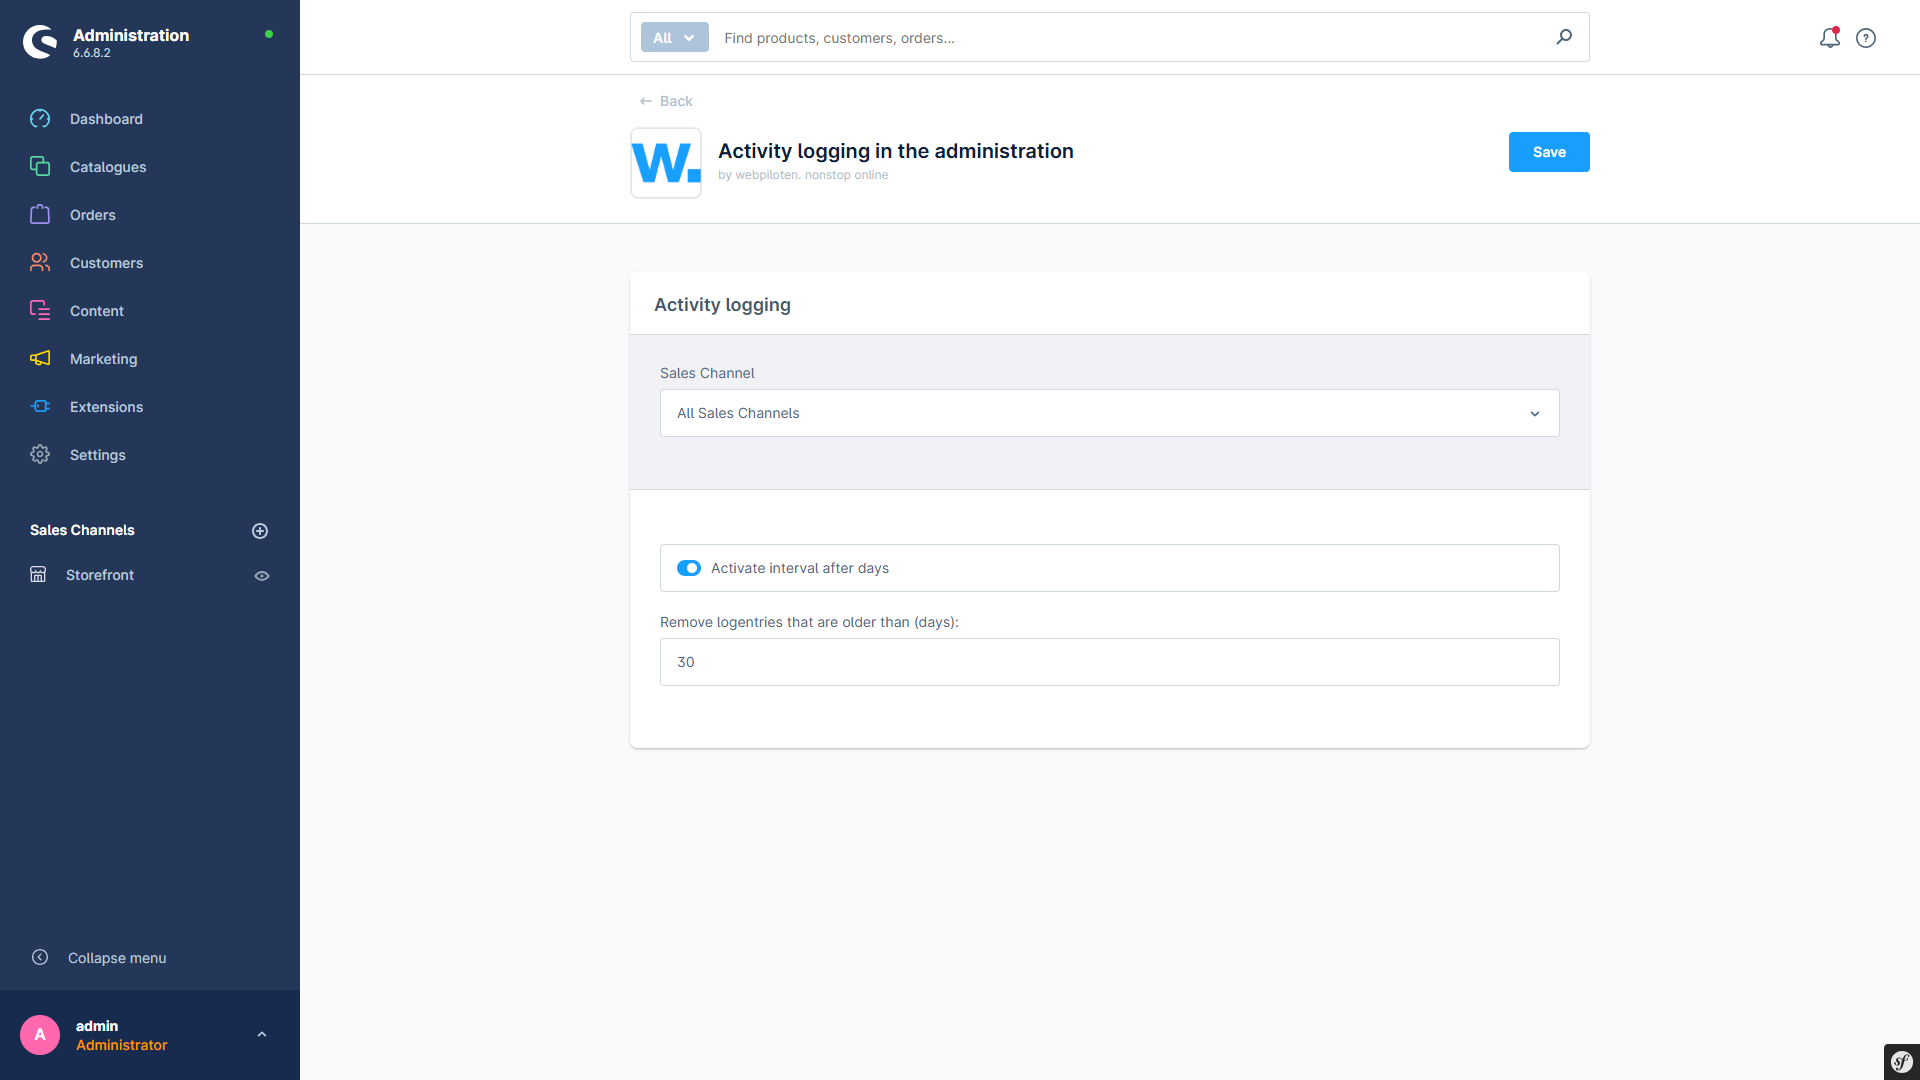Click the Content icon in sidebar
This screenshot has height=1080, width=1920.
point(40,310)
